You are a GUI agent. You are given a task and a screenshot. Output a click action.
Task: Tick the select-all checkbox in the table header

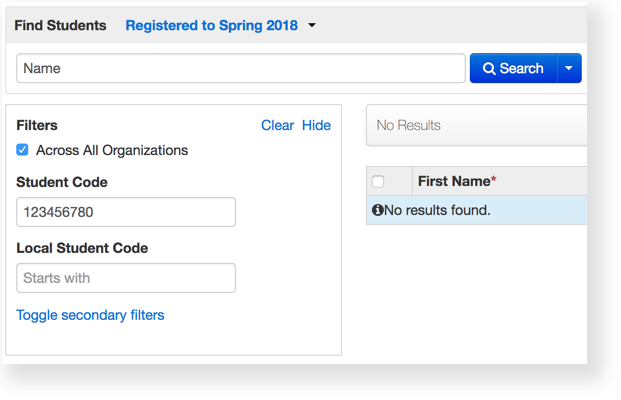pos(378,182)
